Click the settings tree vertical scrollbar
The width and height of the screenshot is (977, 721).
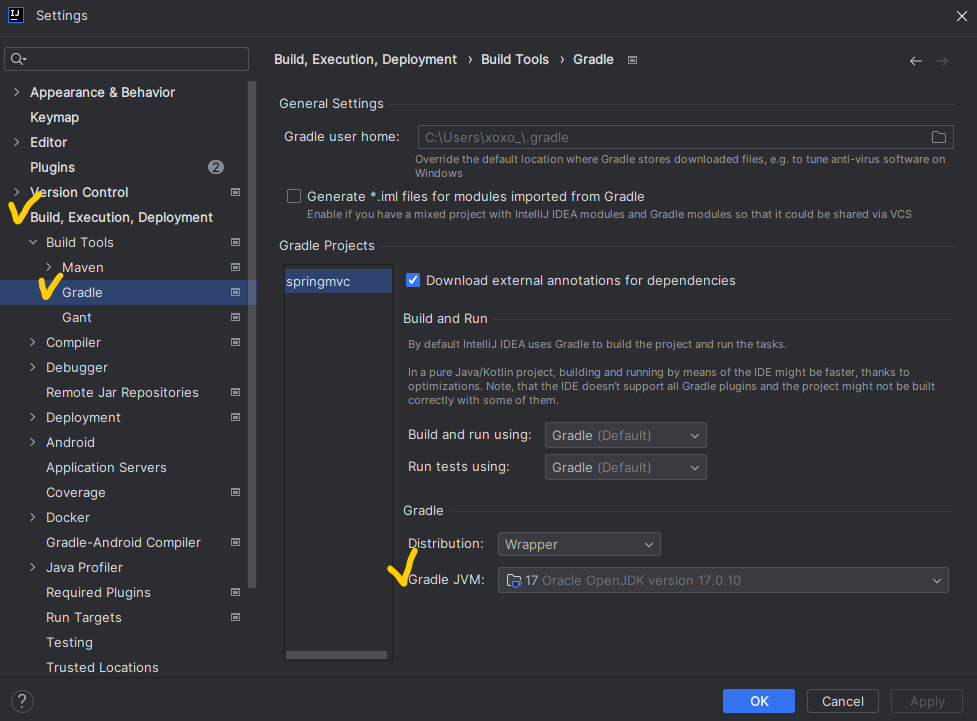pyautogui.click(x=252, y=333)
